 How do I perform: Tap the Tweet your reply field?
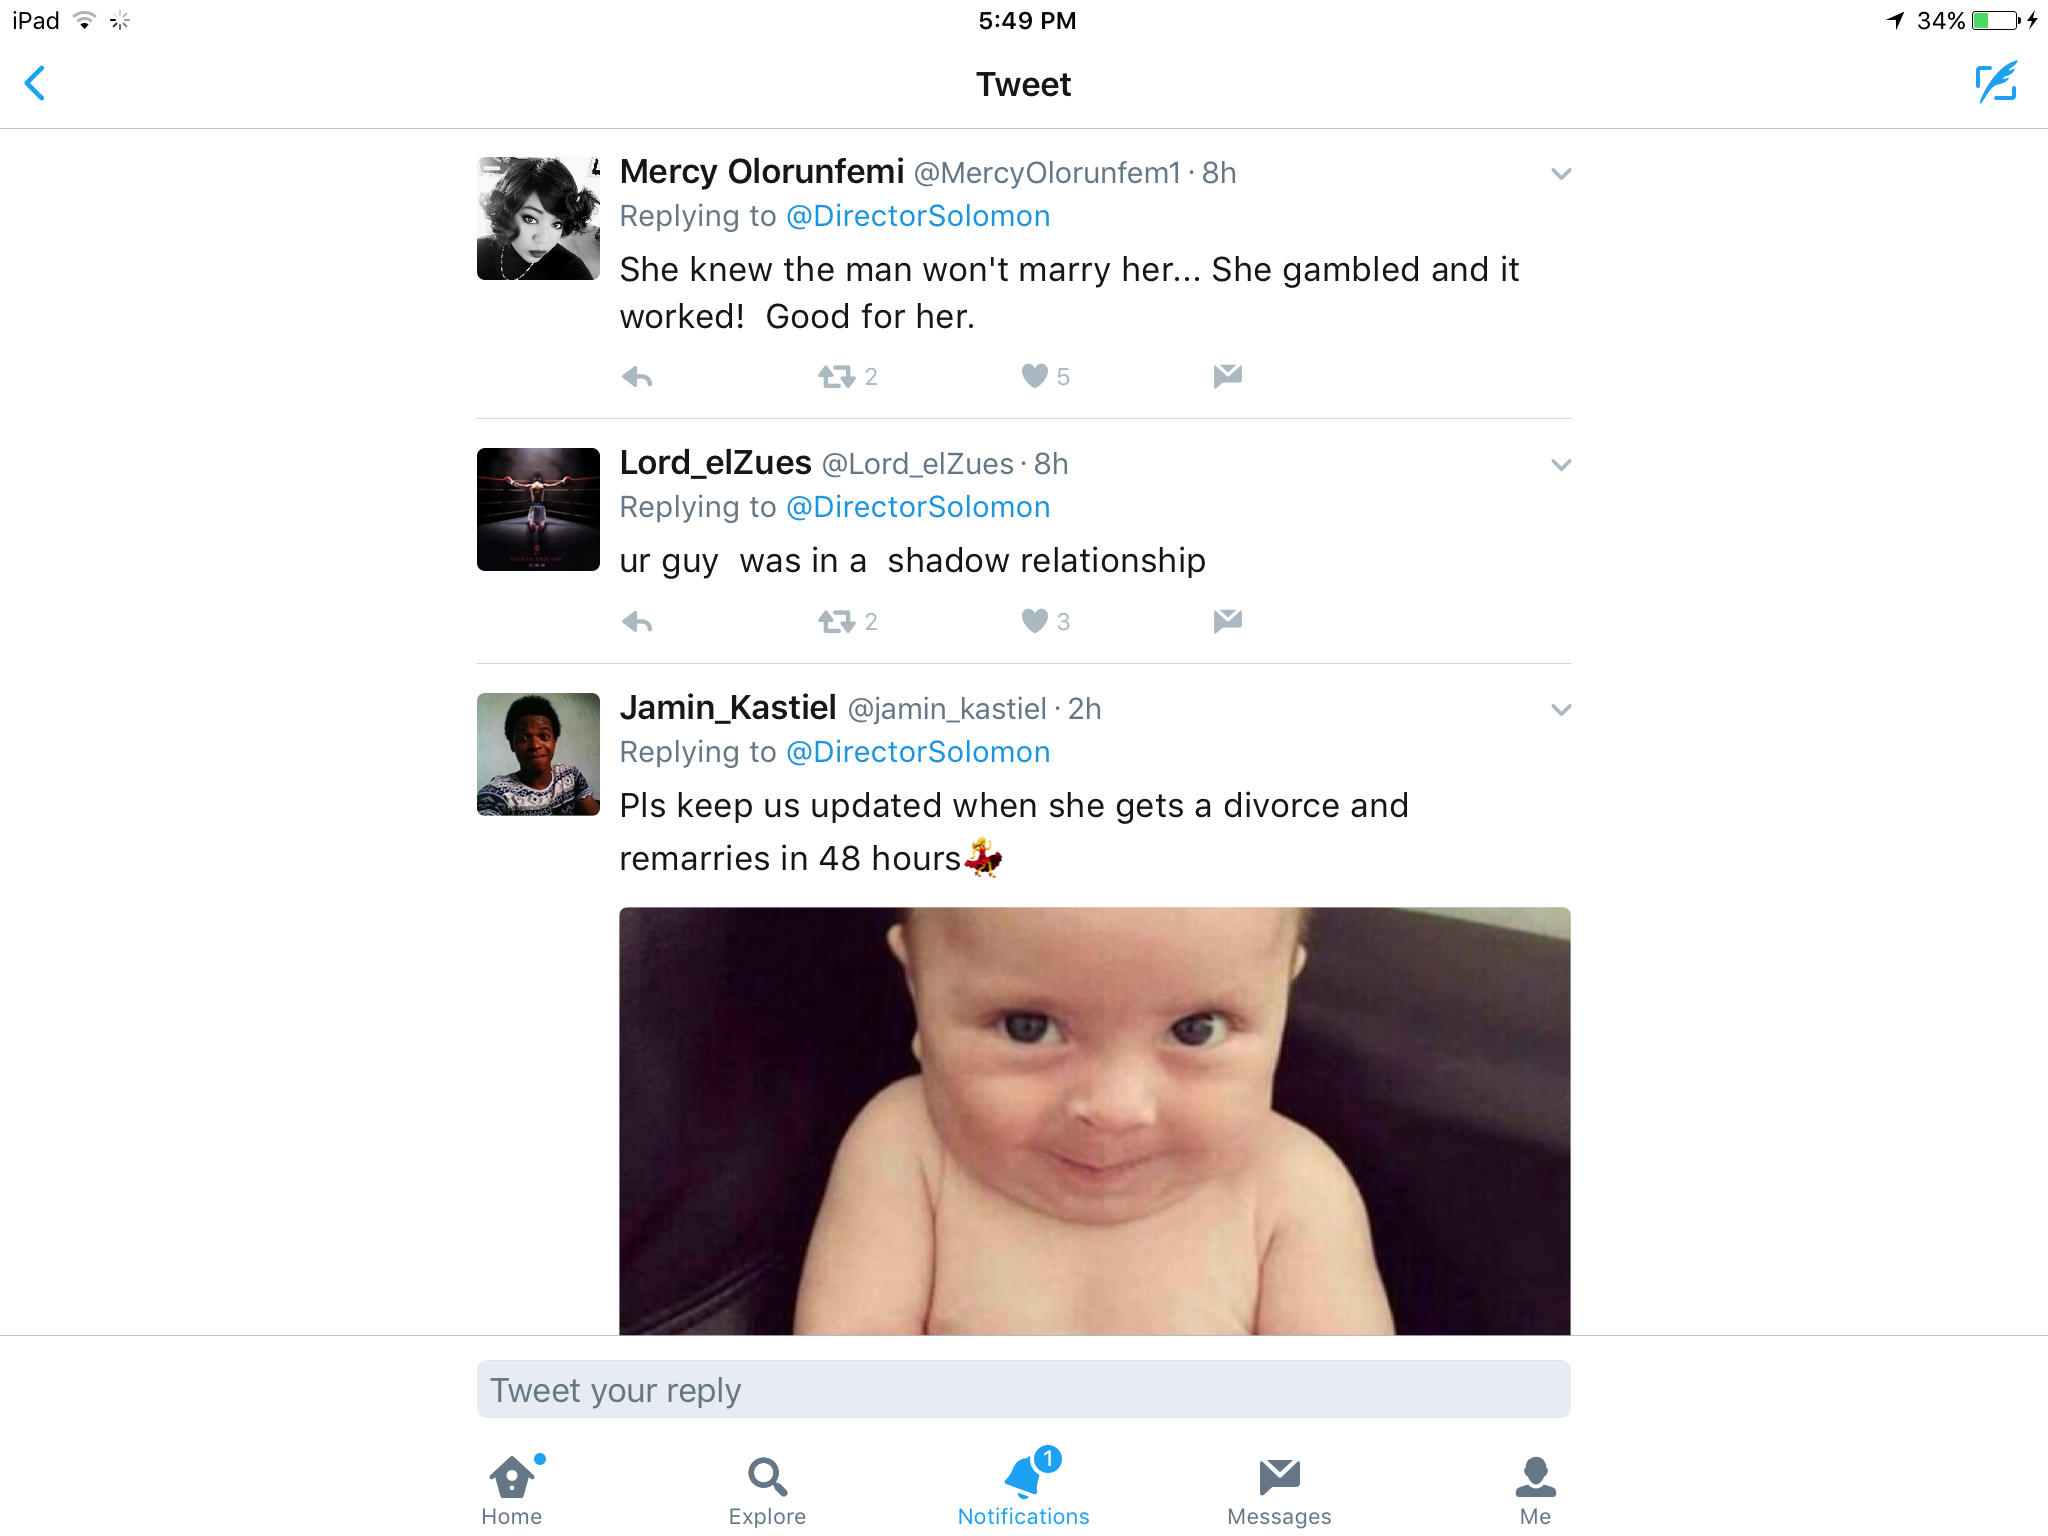(x=1023, y=1390)
